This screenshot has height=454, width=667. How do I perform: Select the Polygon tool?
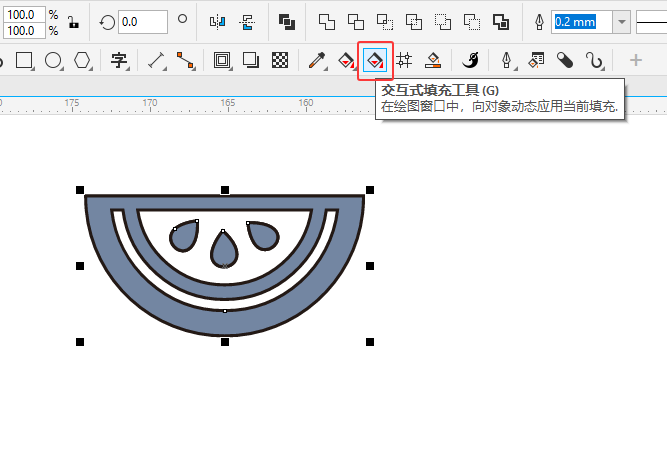83,60
